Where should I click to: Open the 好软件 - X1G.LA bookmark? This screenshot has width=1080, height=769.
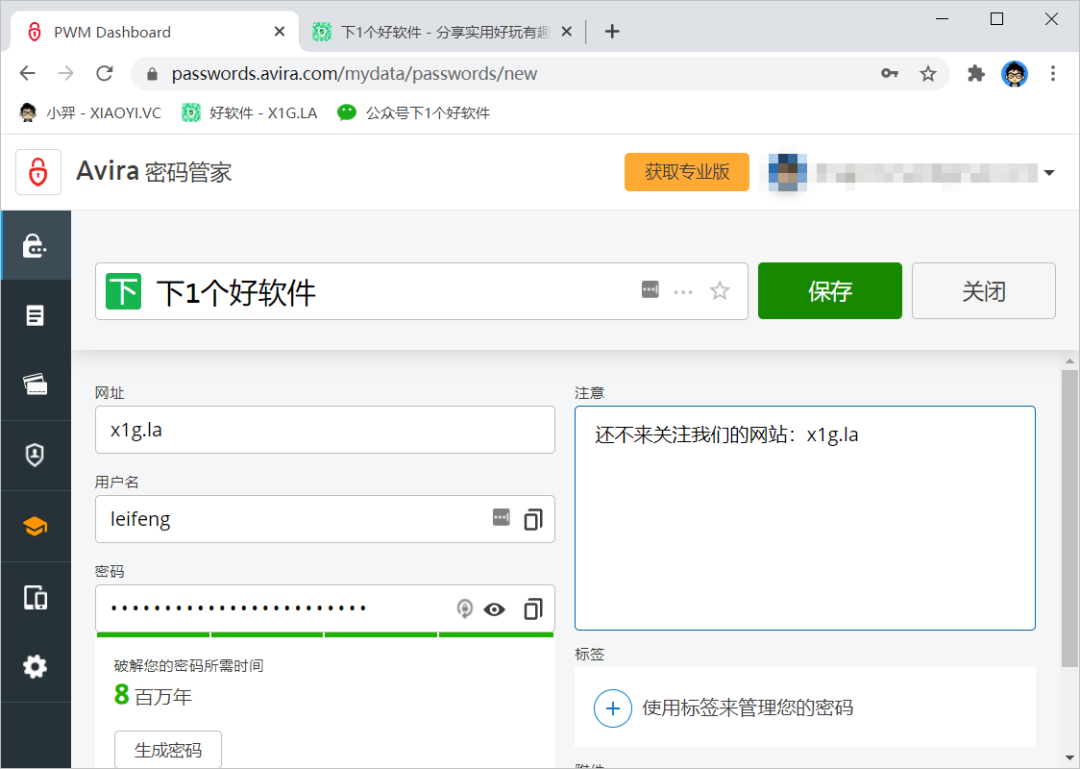249,112
